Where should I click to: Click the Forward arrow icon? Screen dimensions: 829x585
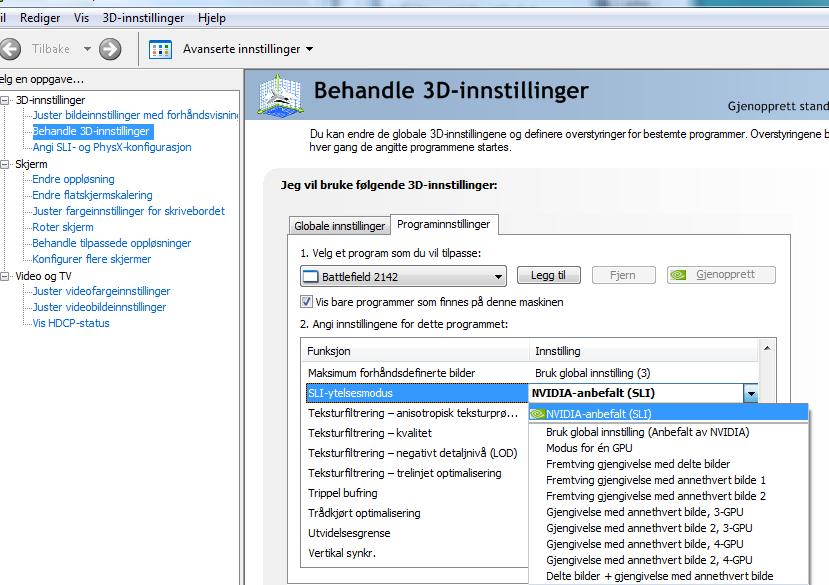point(110,49)
